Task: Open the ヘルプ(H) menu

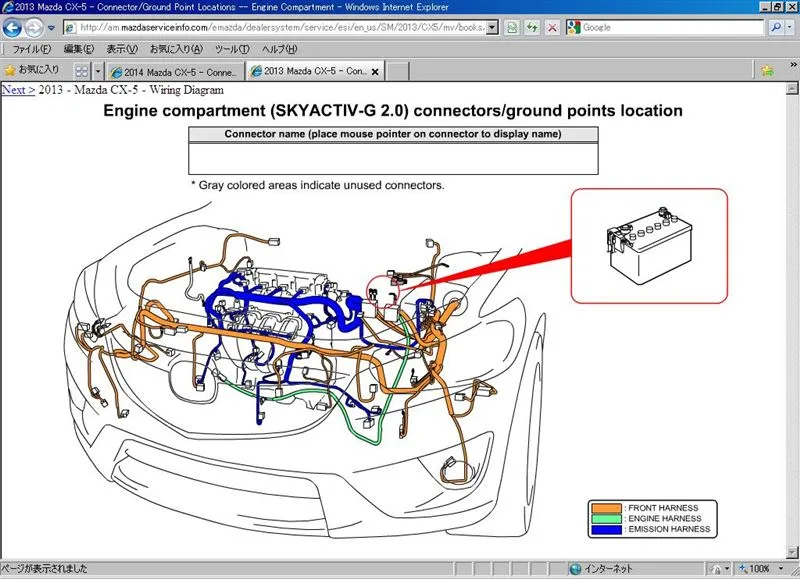Action: pyautogui.click(x=279, y=49)
